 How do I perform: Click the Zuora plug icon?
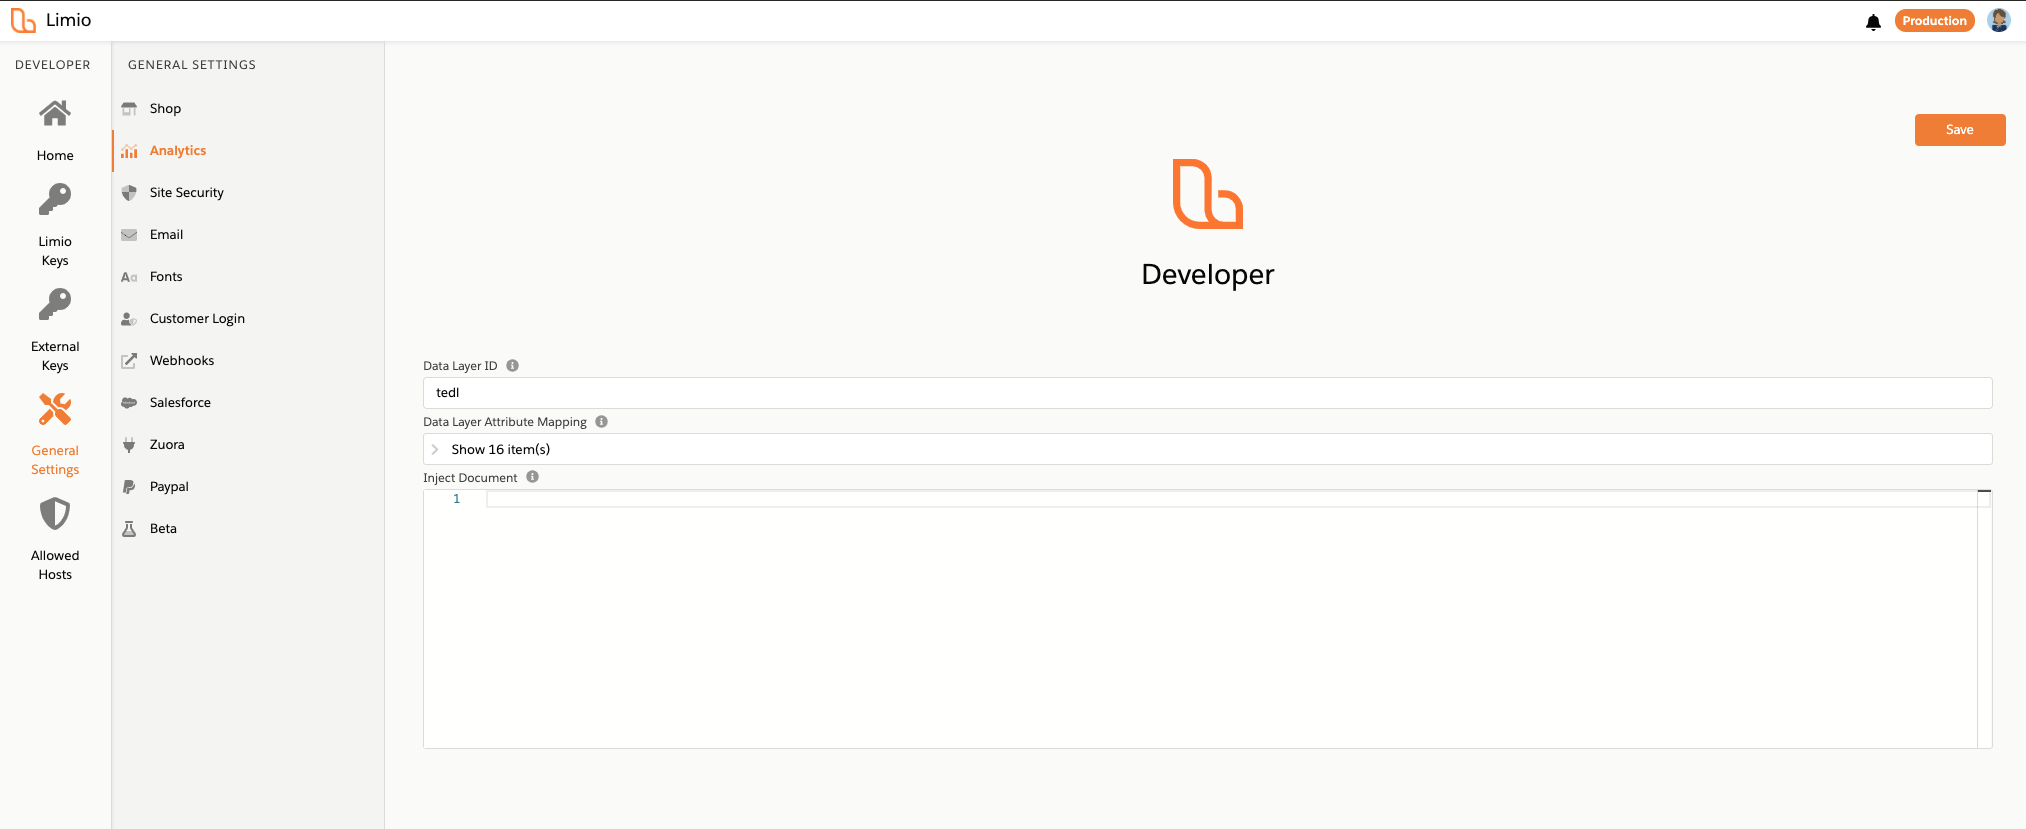(x=129, y=445)
